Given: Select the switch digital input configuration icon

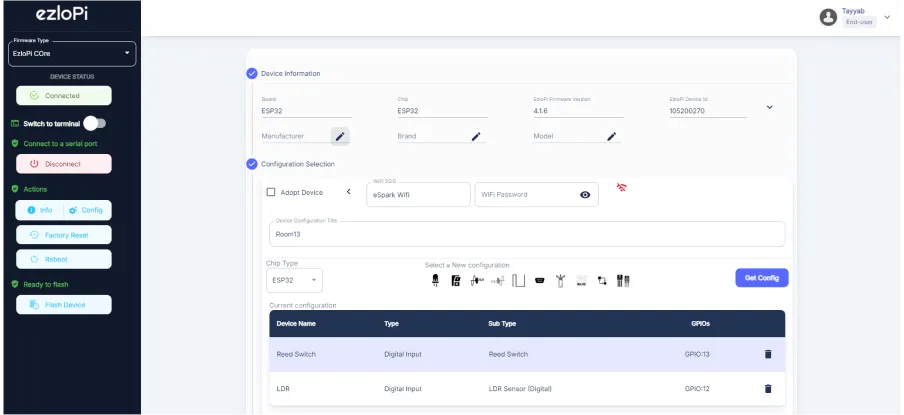Looking at the screenshot, I should click(x=456, y=281).
